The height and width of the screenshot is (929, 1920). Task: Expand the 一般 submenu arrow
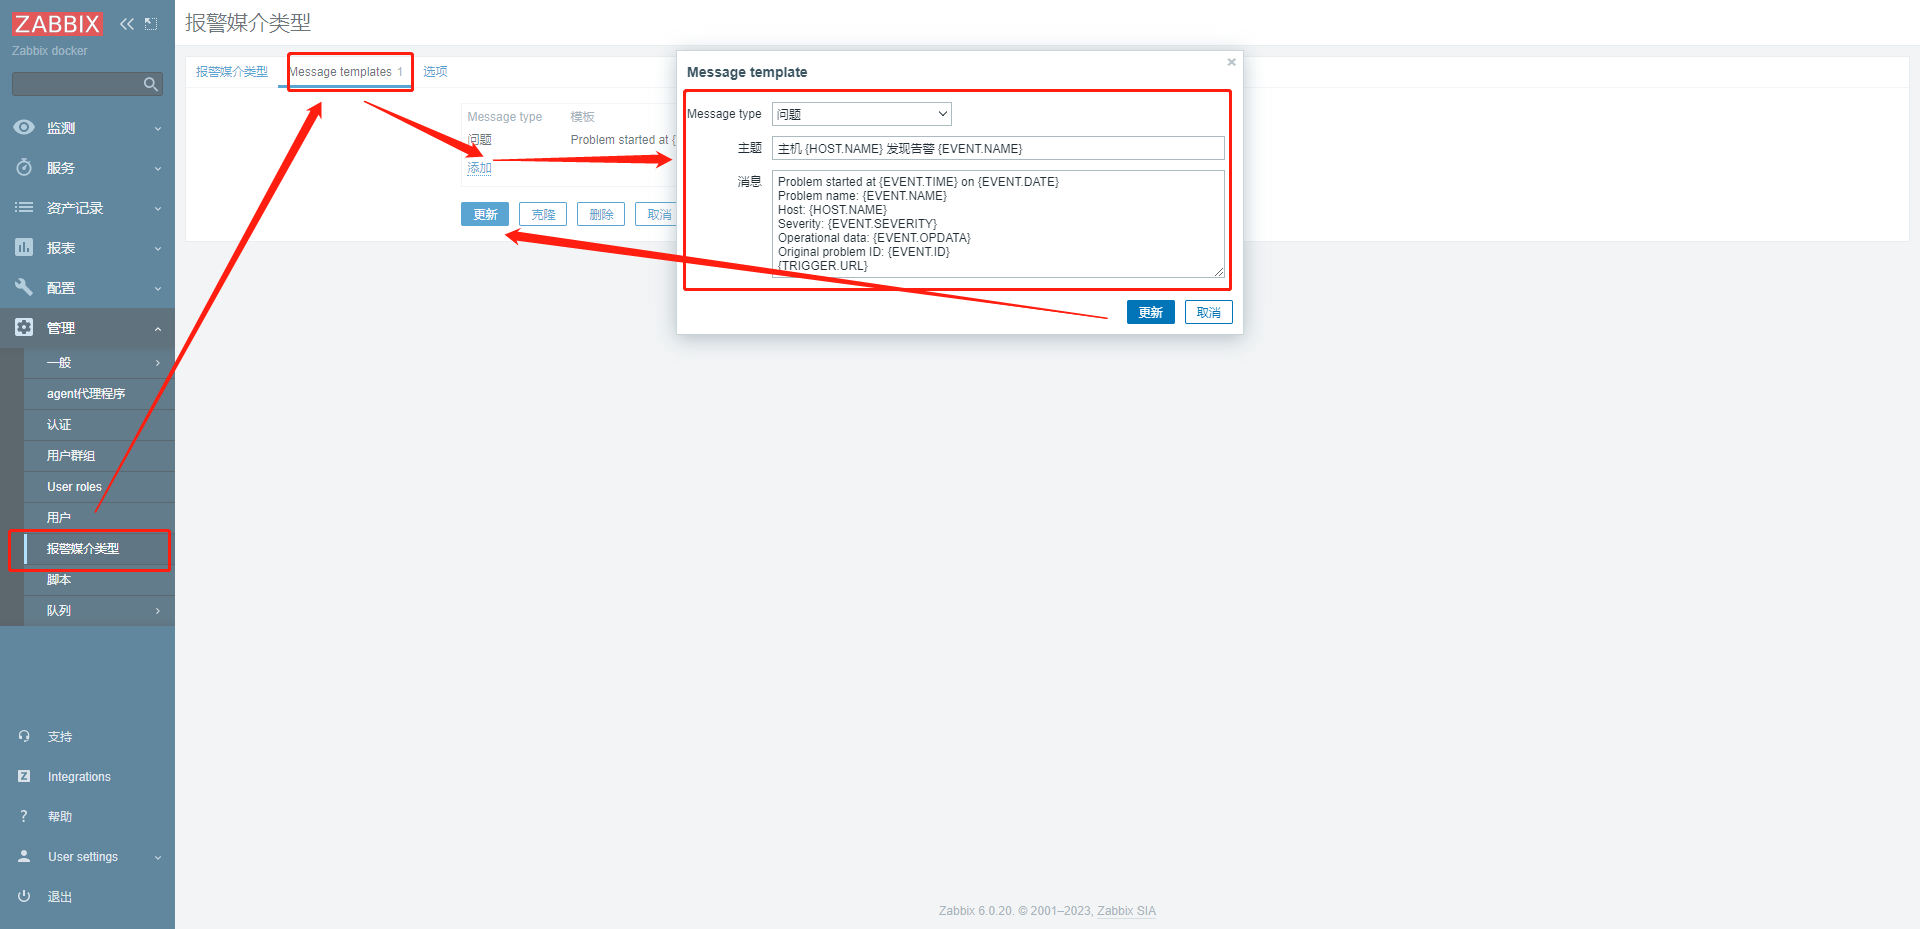pyautogui.click(x=158, y=363)
